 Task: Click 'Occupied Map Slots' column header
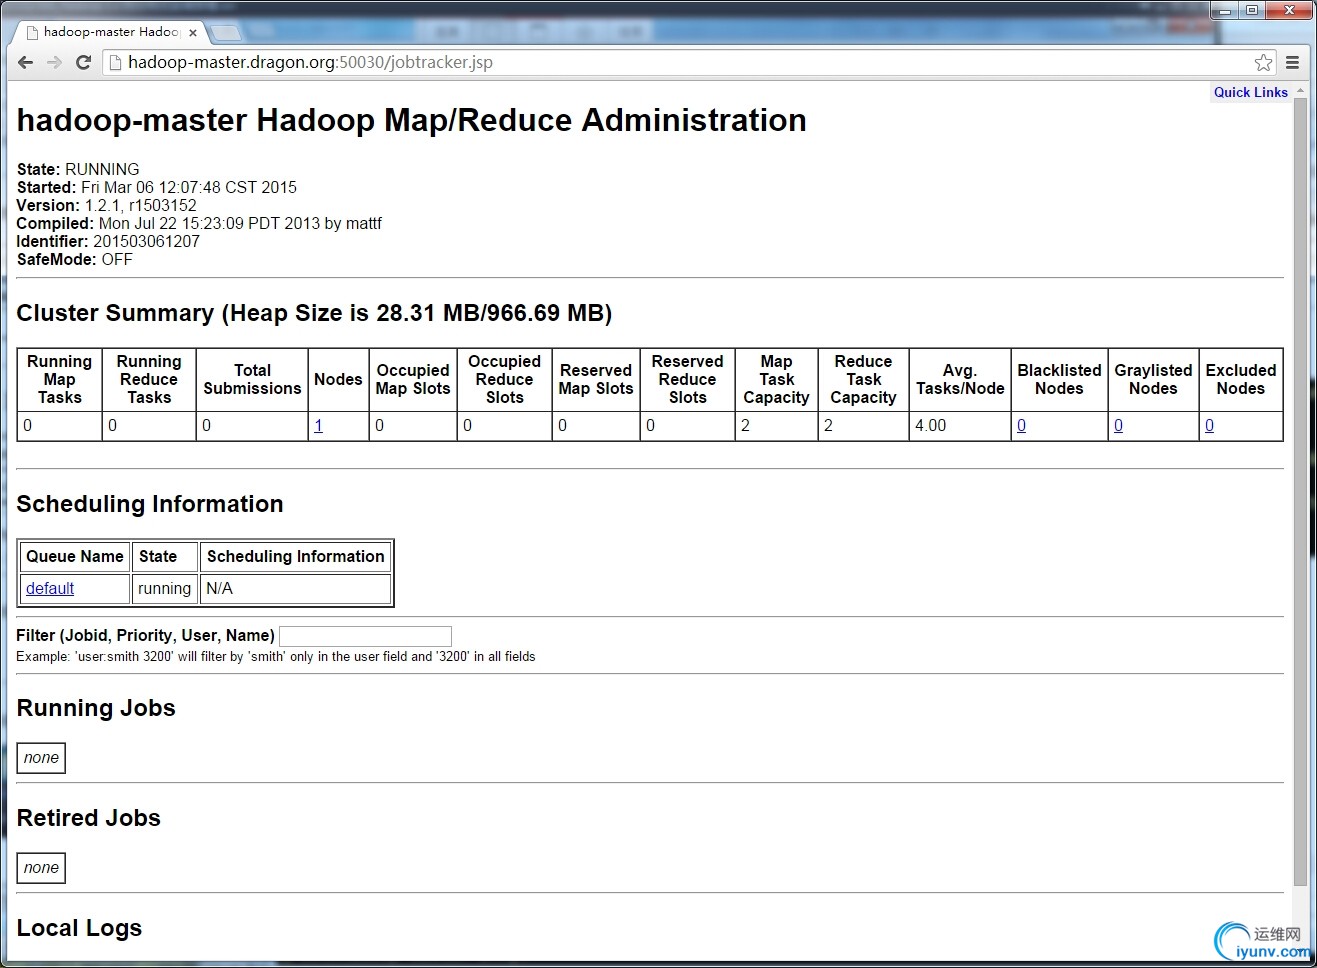pos(413,379)
